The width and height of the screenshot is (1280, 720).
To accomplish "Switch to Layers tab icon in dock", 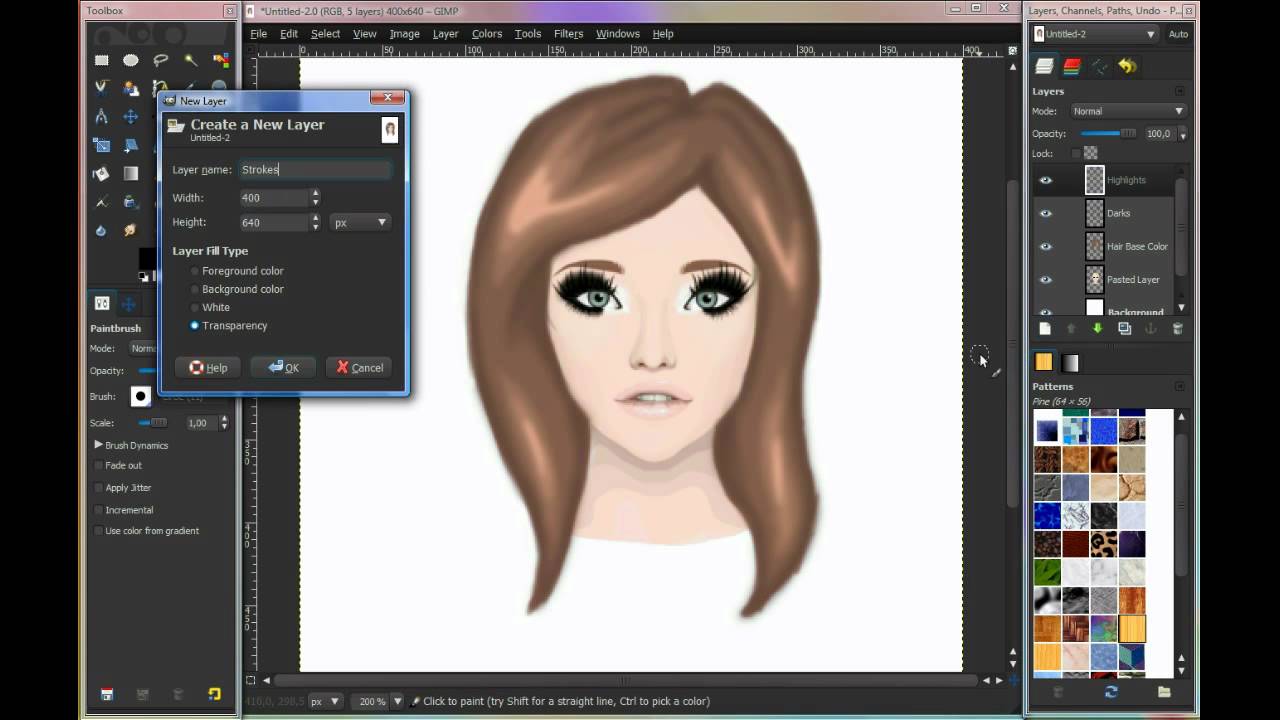I will coord(1044,66).
